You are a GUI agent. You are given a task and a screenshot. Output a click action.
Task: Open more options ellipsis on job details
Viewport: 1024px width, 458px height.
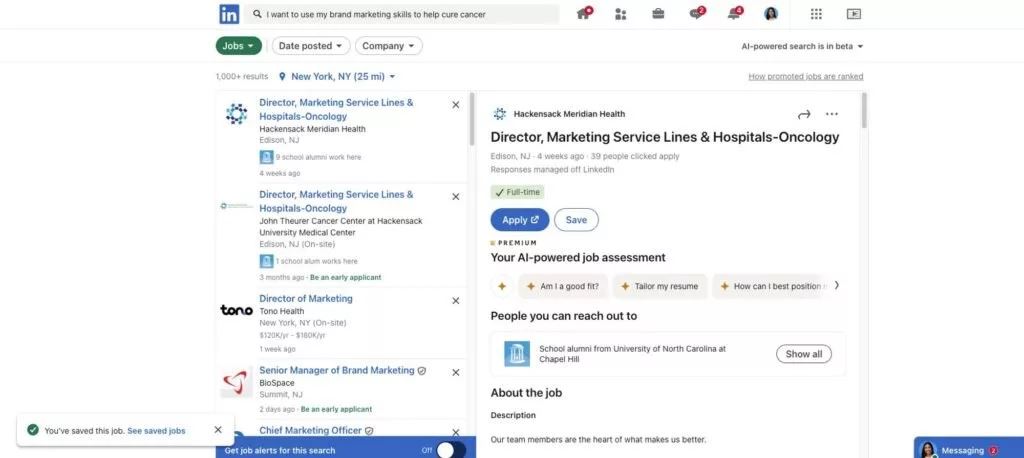pos(831,114)
